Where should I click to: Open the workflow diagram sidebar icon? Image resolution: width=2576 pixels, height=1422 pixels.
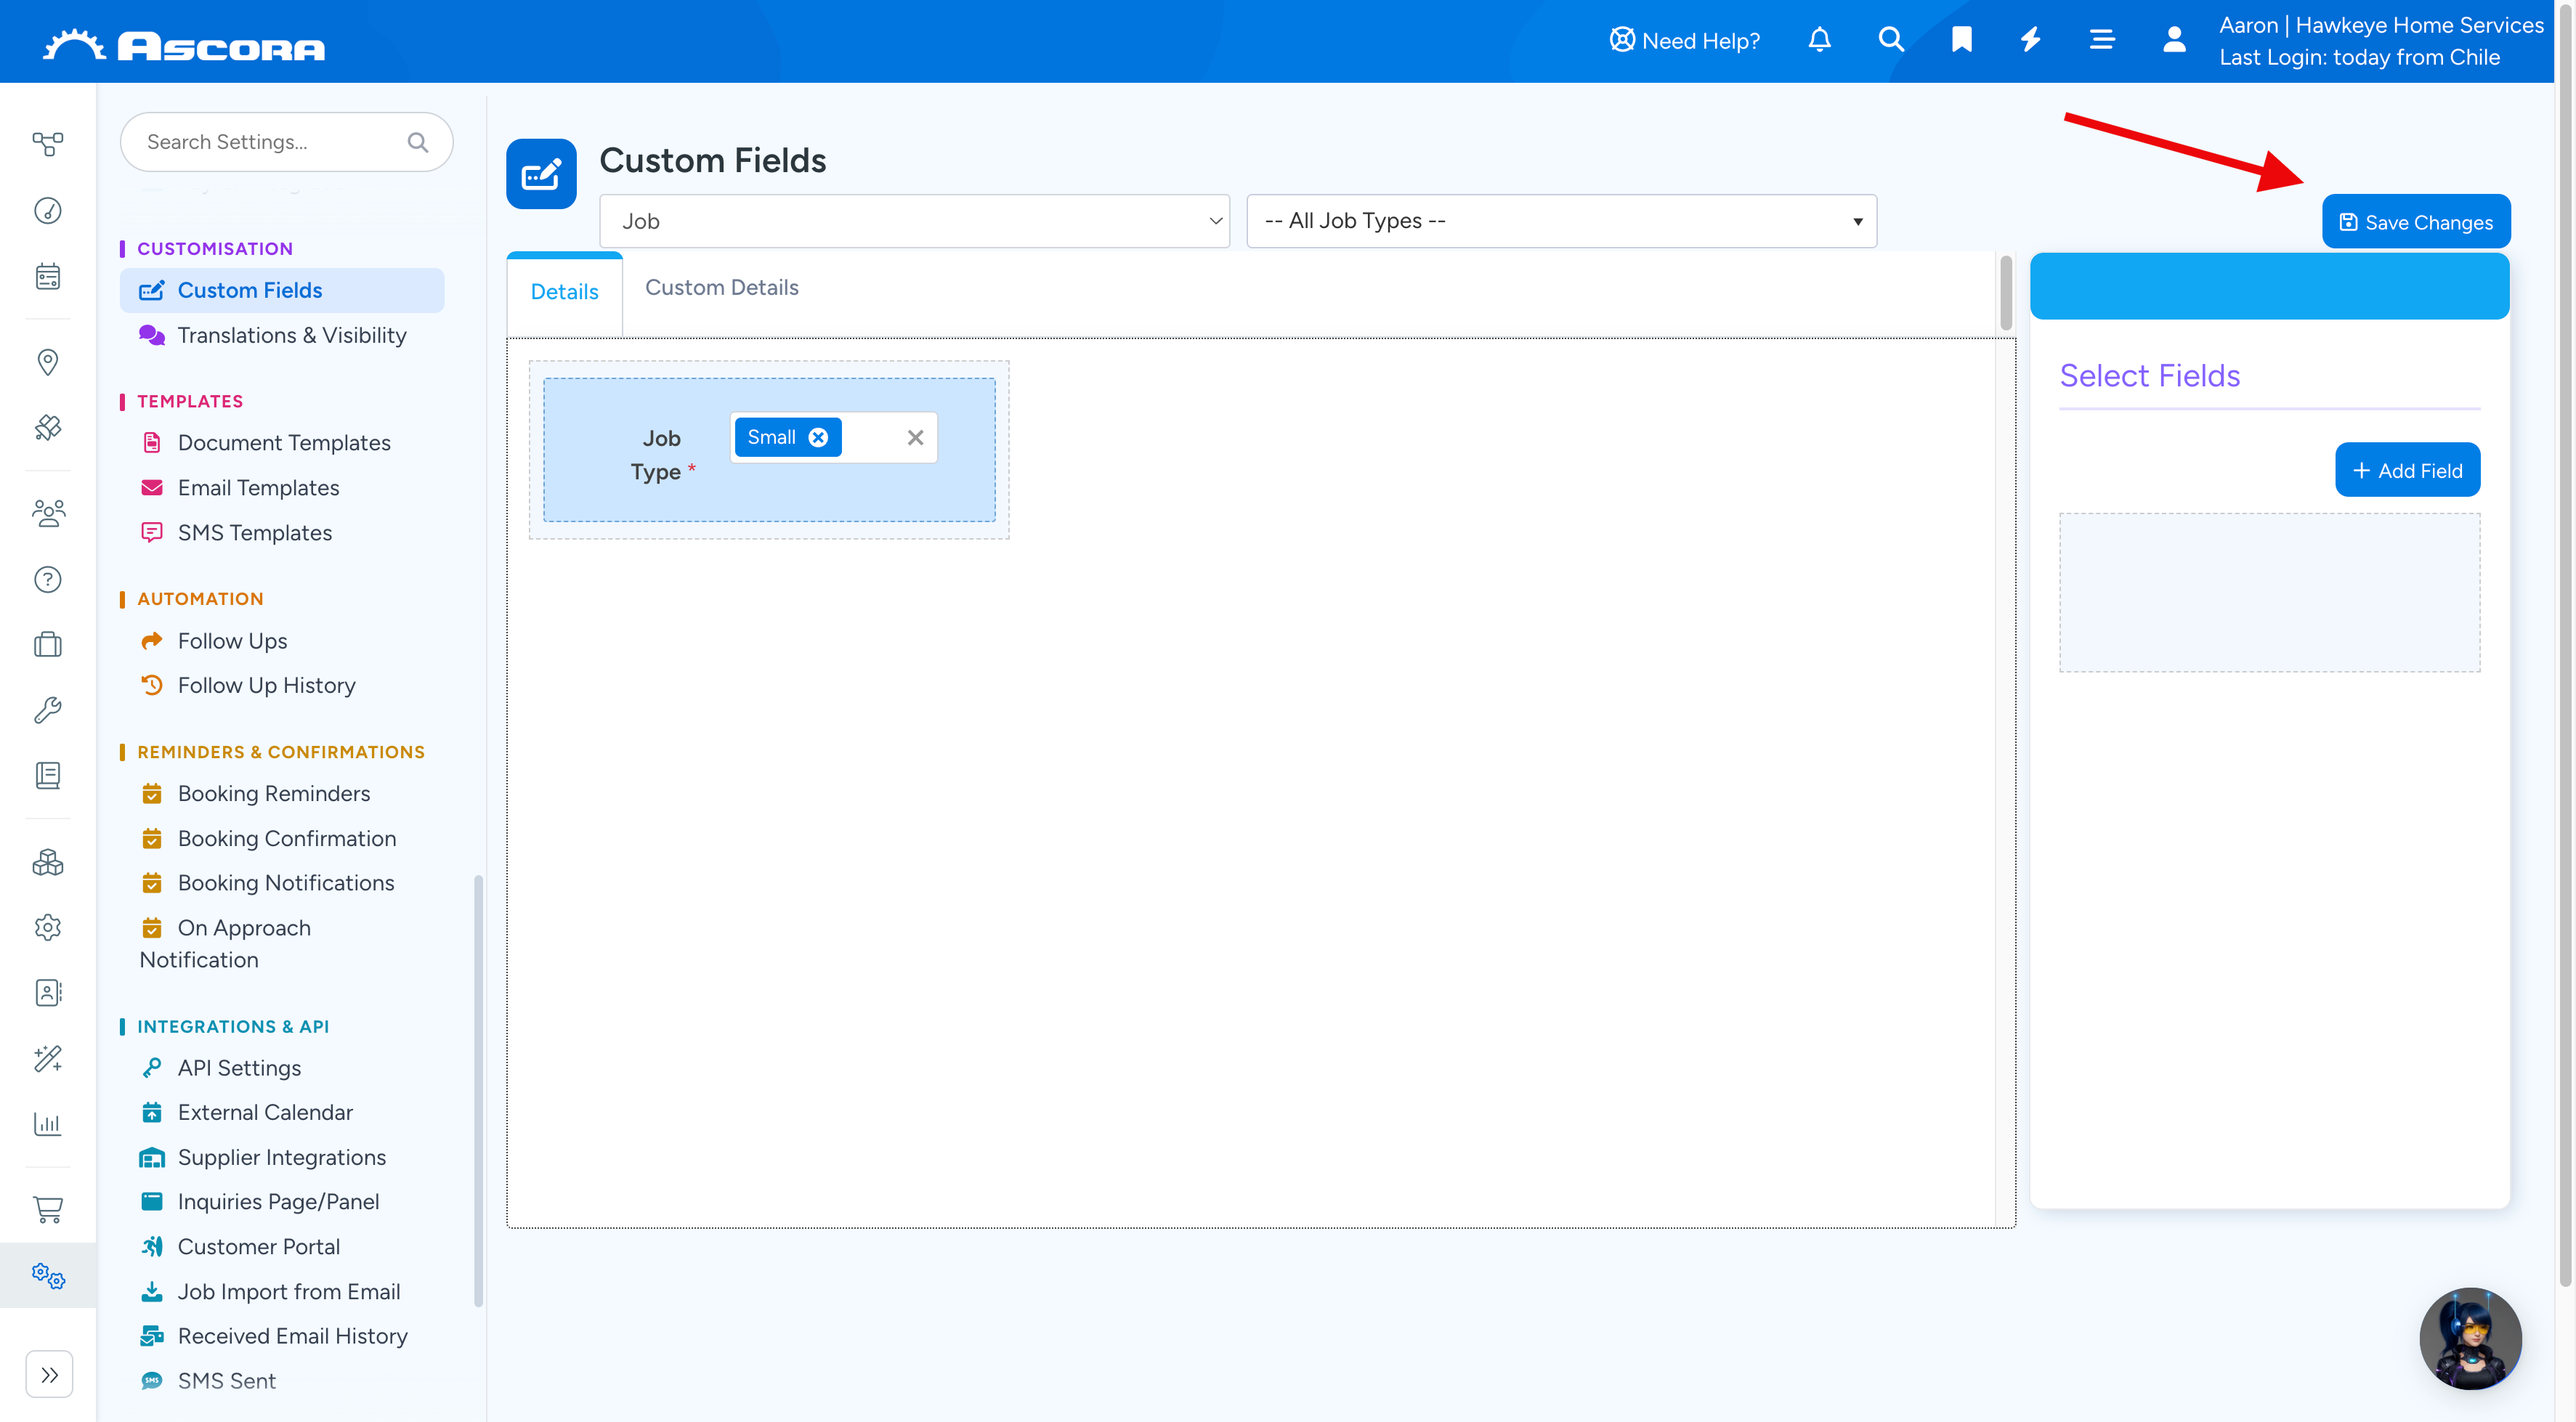tap(48, 144)
